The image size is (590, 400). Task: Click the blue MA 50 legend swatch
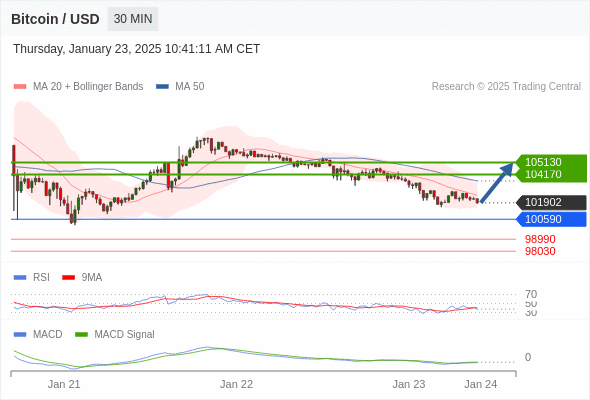coord(162,87)
